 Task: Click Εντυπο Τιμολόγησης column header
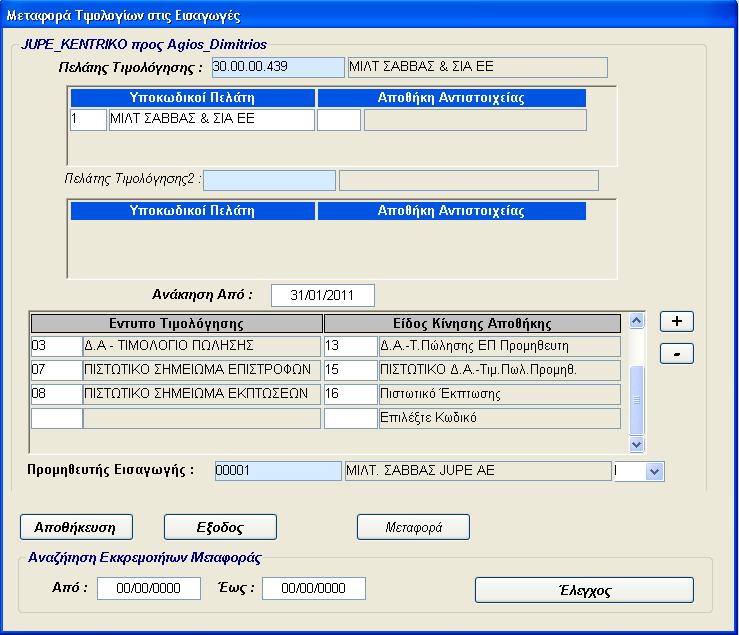click(177, 323)
